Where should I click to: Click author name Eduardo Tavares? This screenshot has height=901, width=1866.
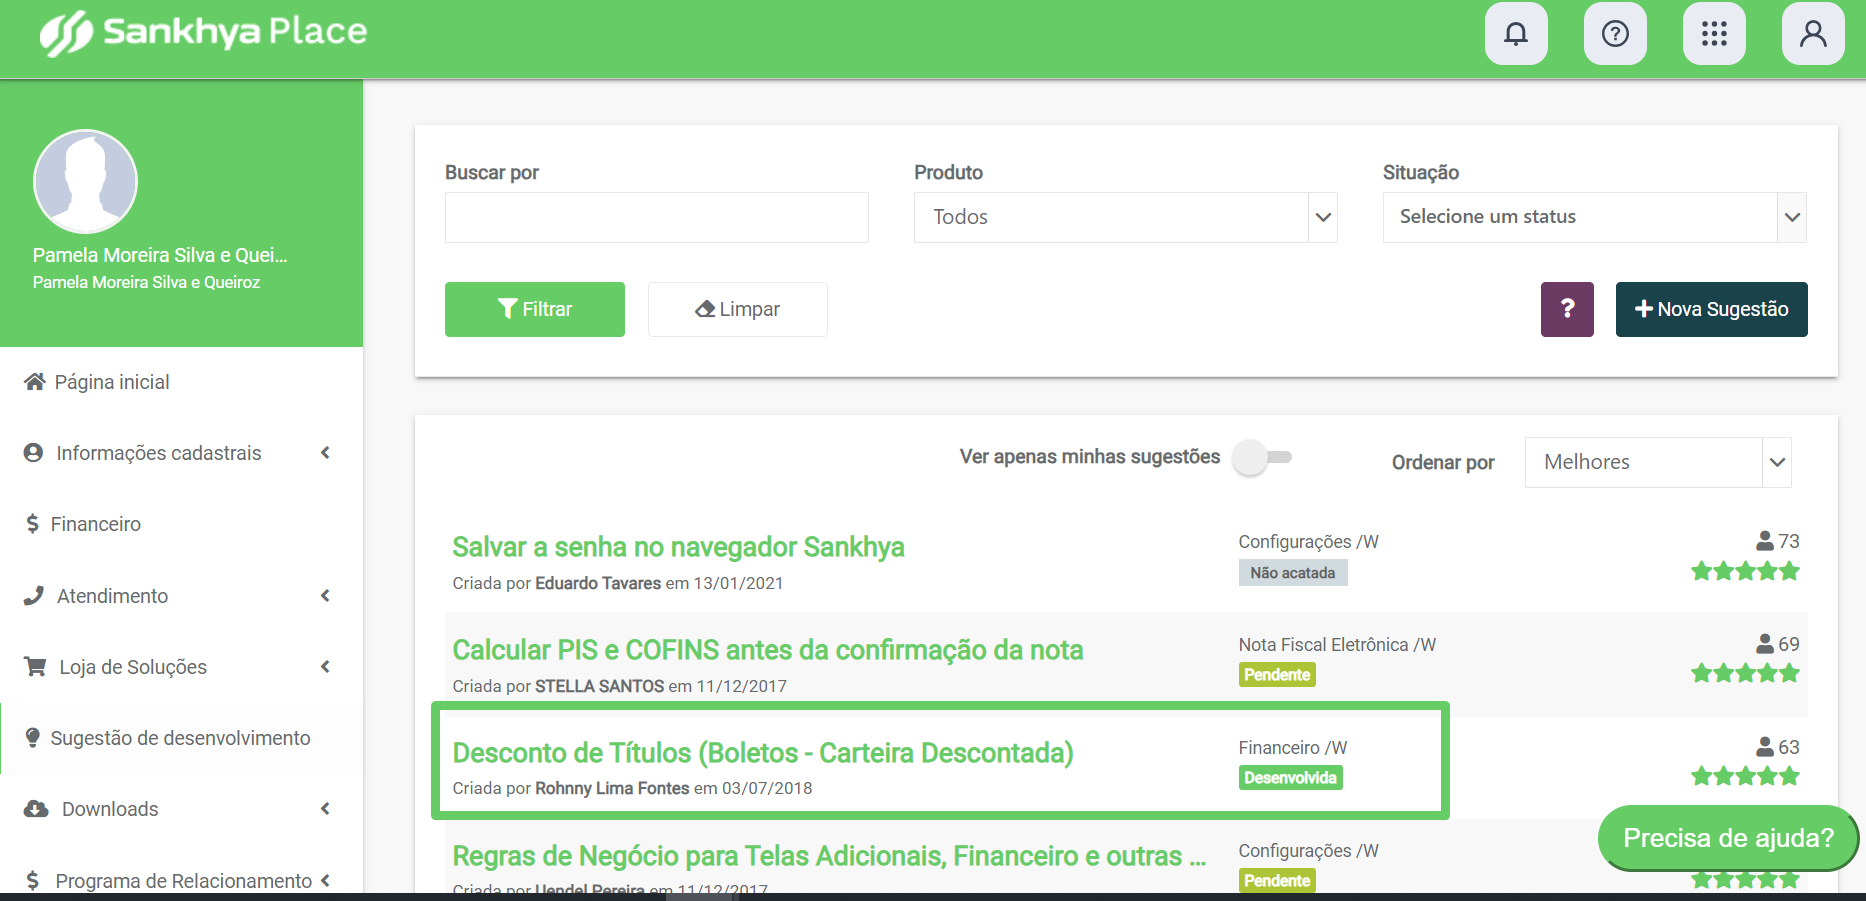coord(598,583)
